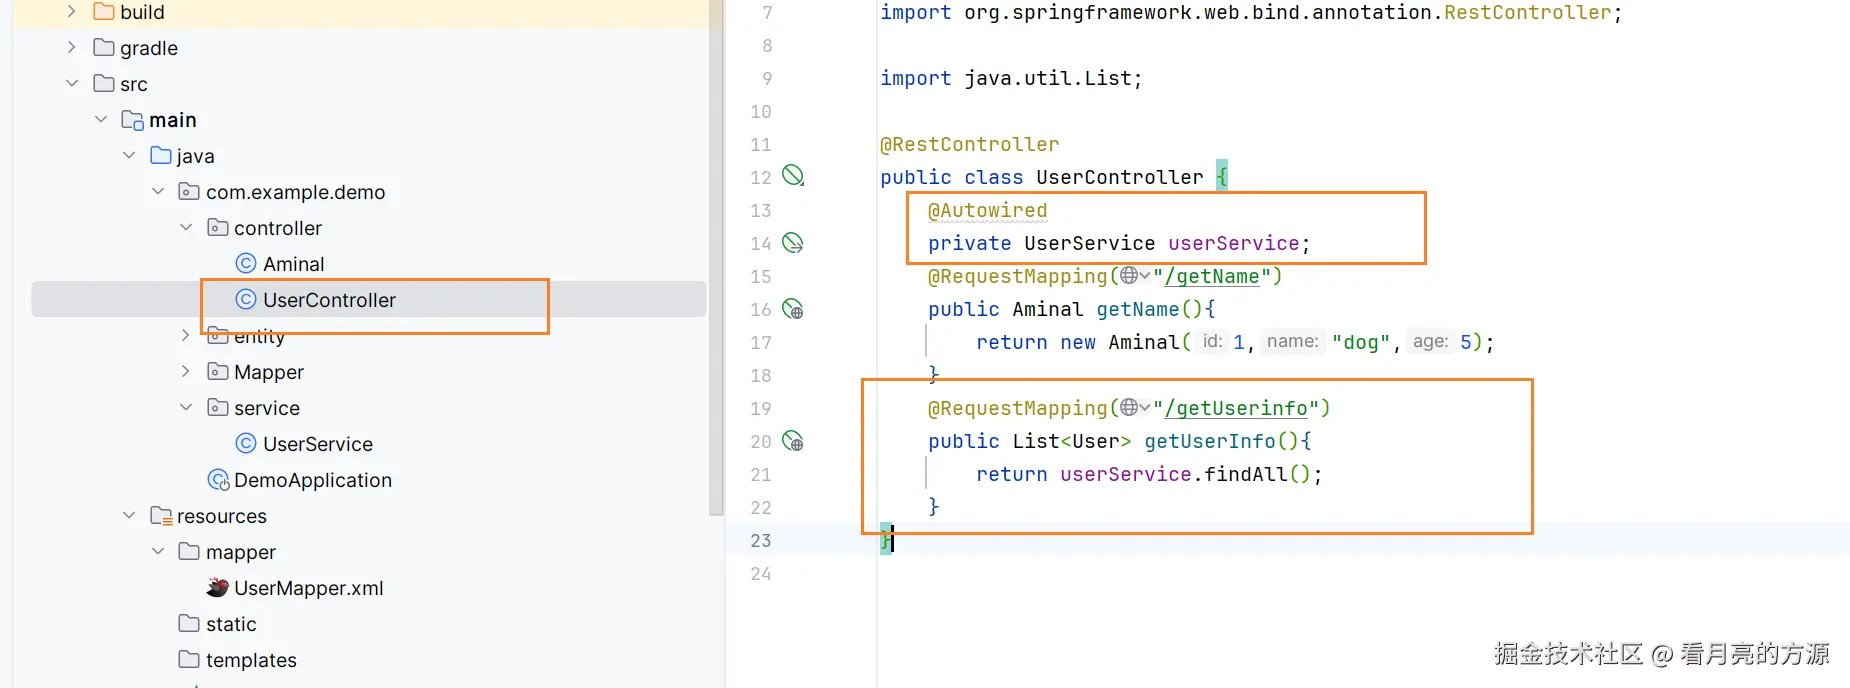
Task: Click the DemoApplication run class icon
Action: coord(218,480)
